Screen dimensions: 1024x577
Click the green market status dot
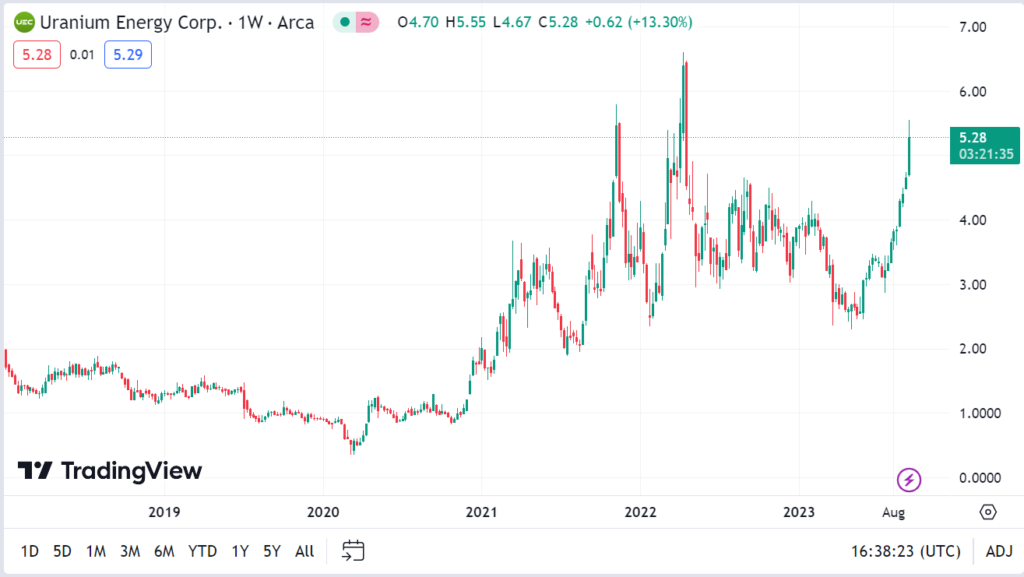[345, 22]
